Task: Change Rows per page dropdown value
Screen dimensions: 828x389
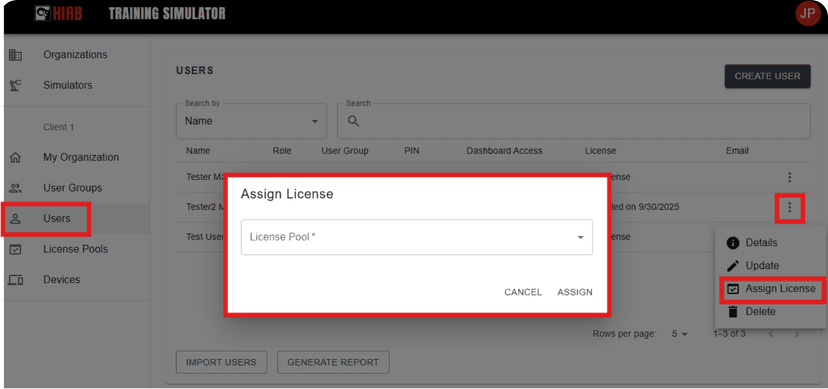Action: point(680,334)
